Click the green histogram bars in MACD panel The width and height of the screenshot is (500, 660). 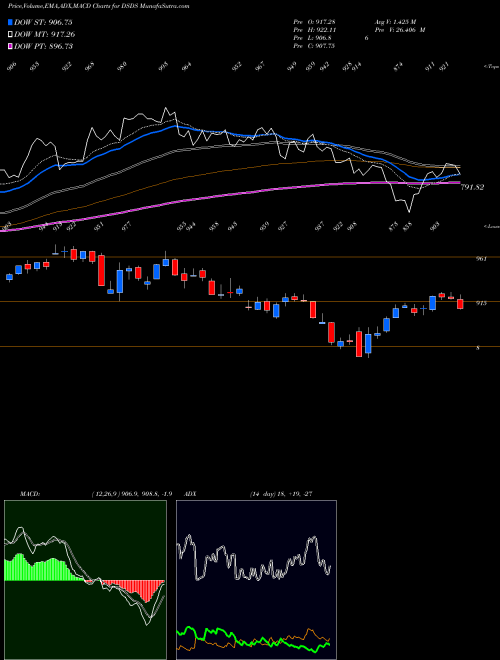coord(38,570)
